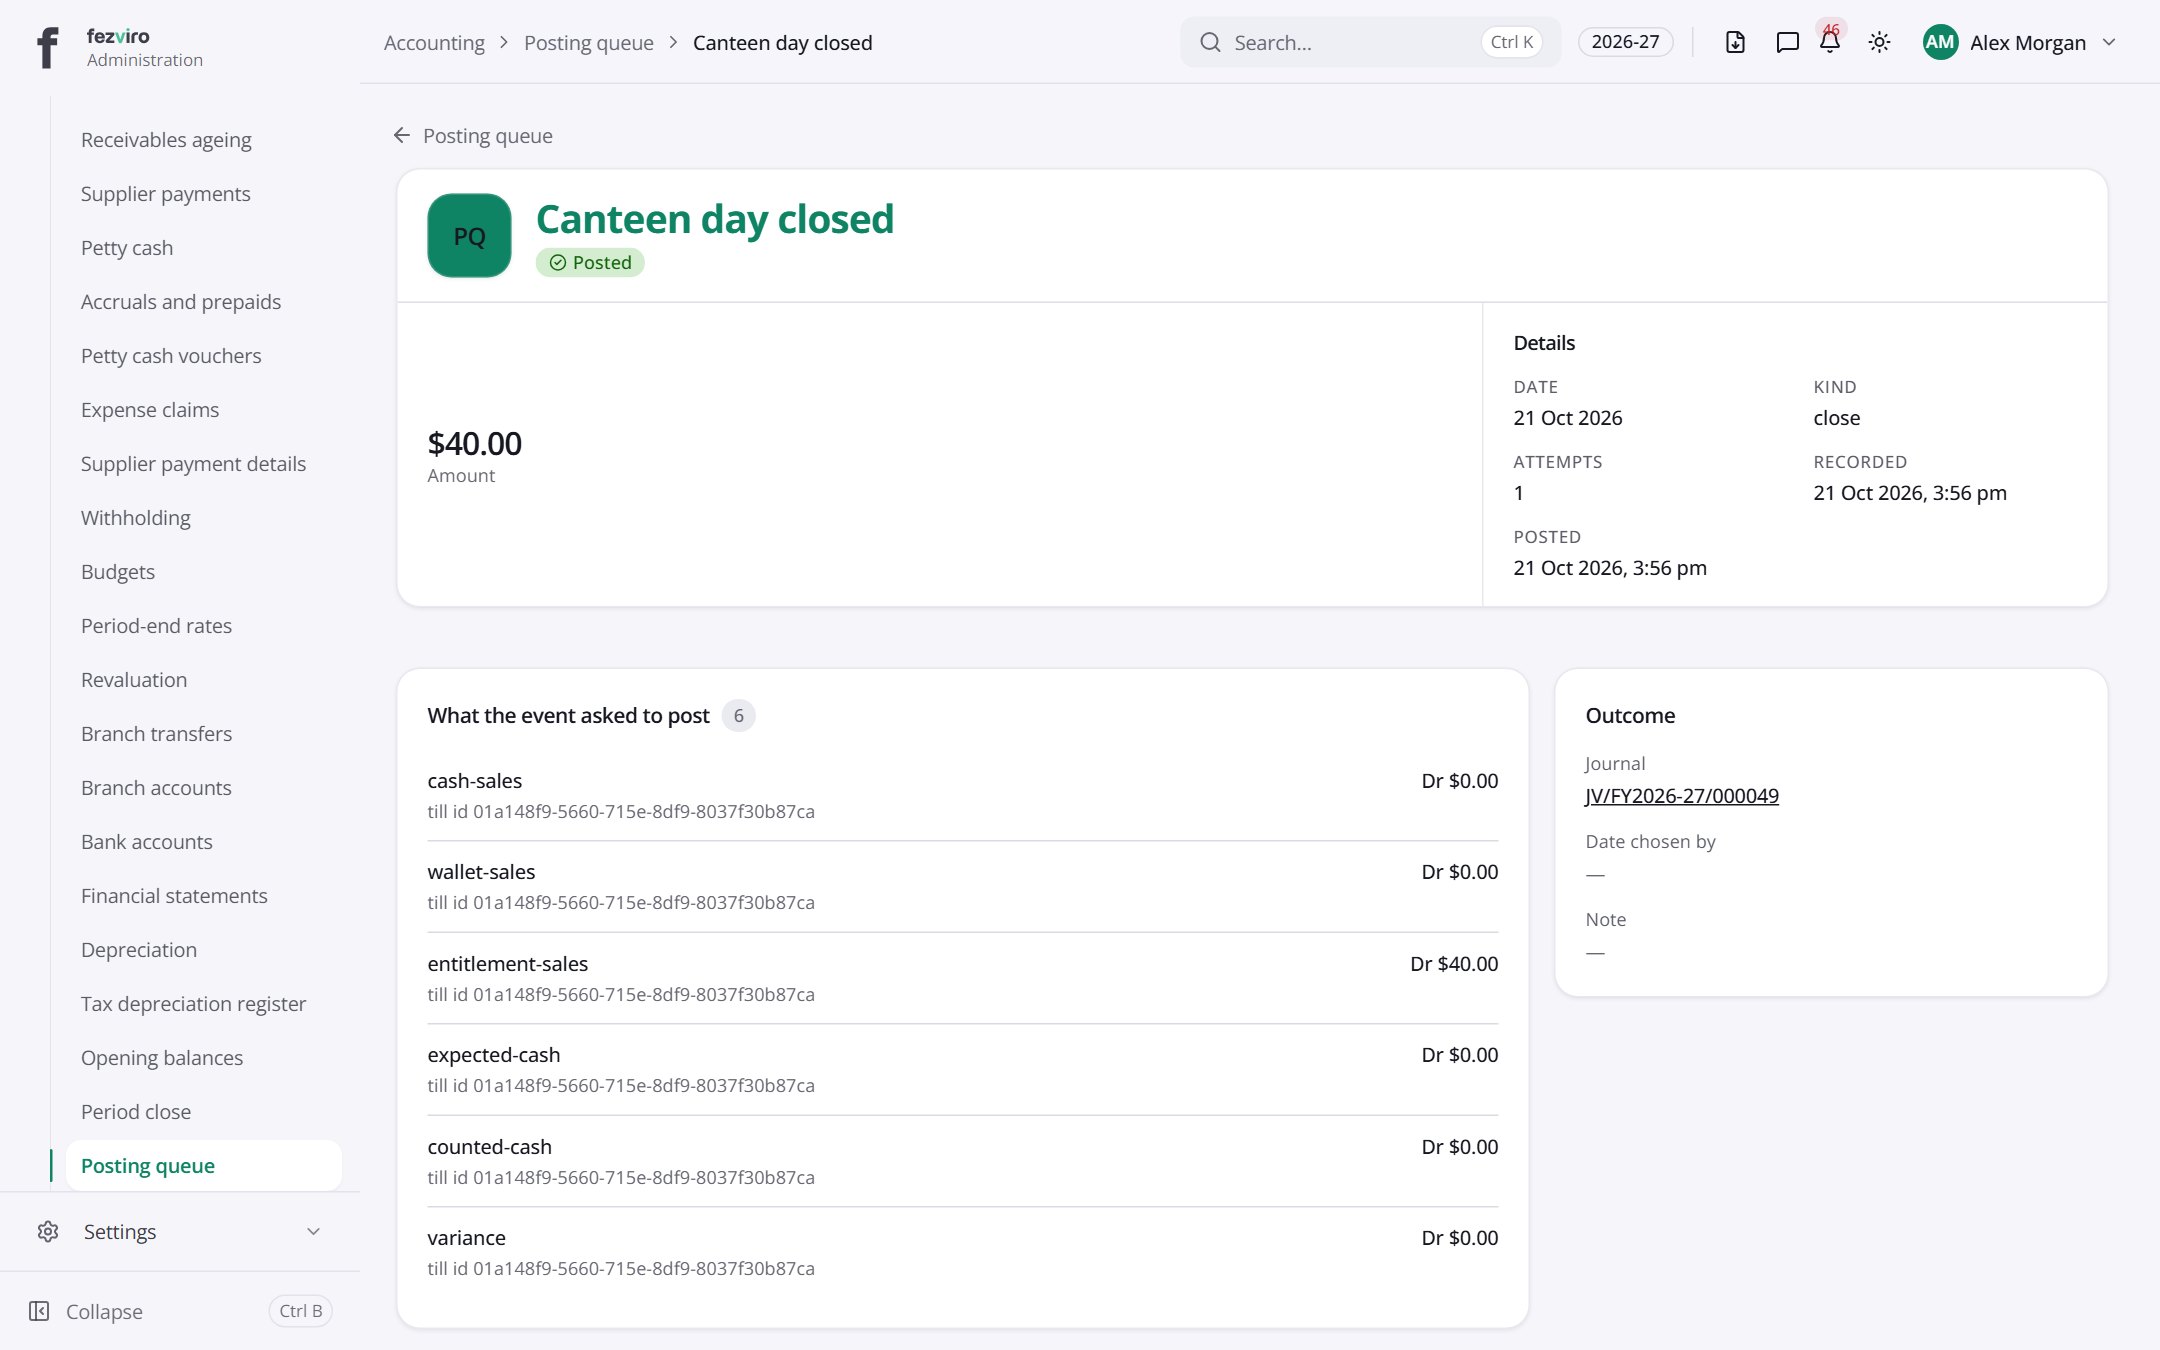Viewport: 2160px width, 1350px height.
Task: Click the entitlement-sales Dr $40.00 amount
Action: pyautogui.click(x=1454, y=964)
